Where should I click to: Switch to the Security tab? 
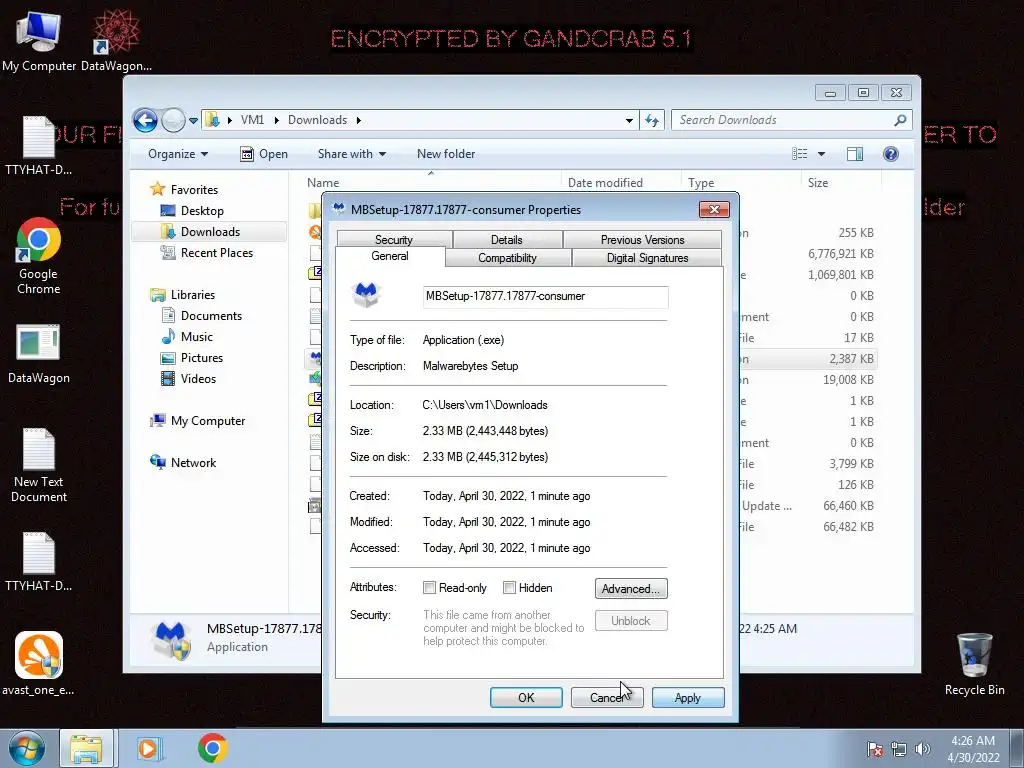tap(394, 240)
